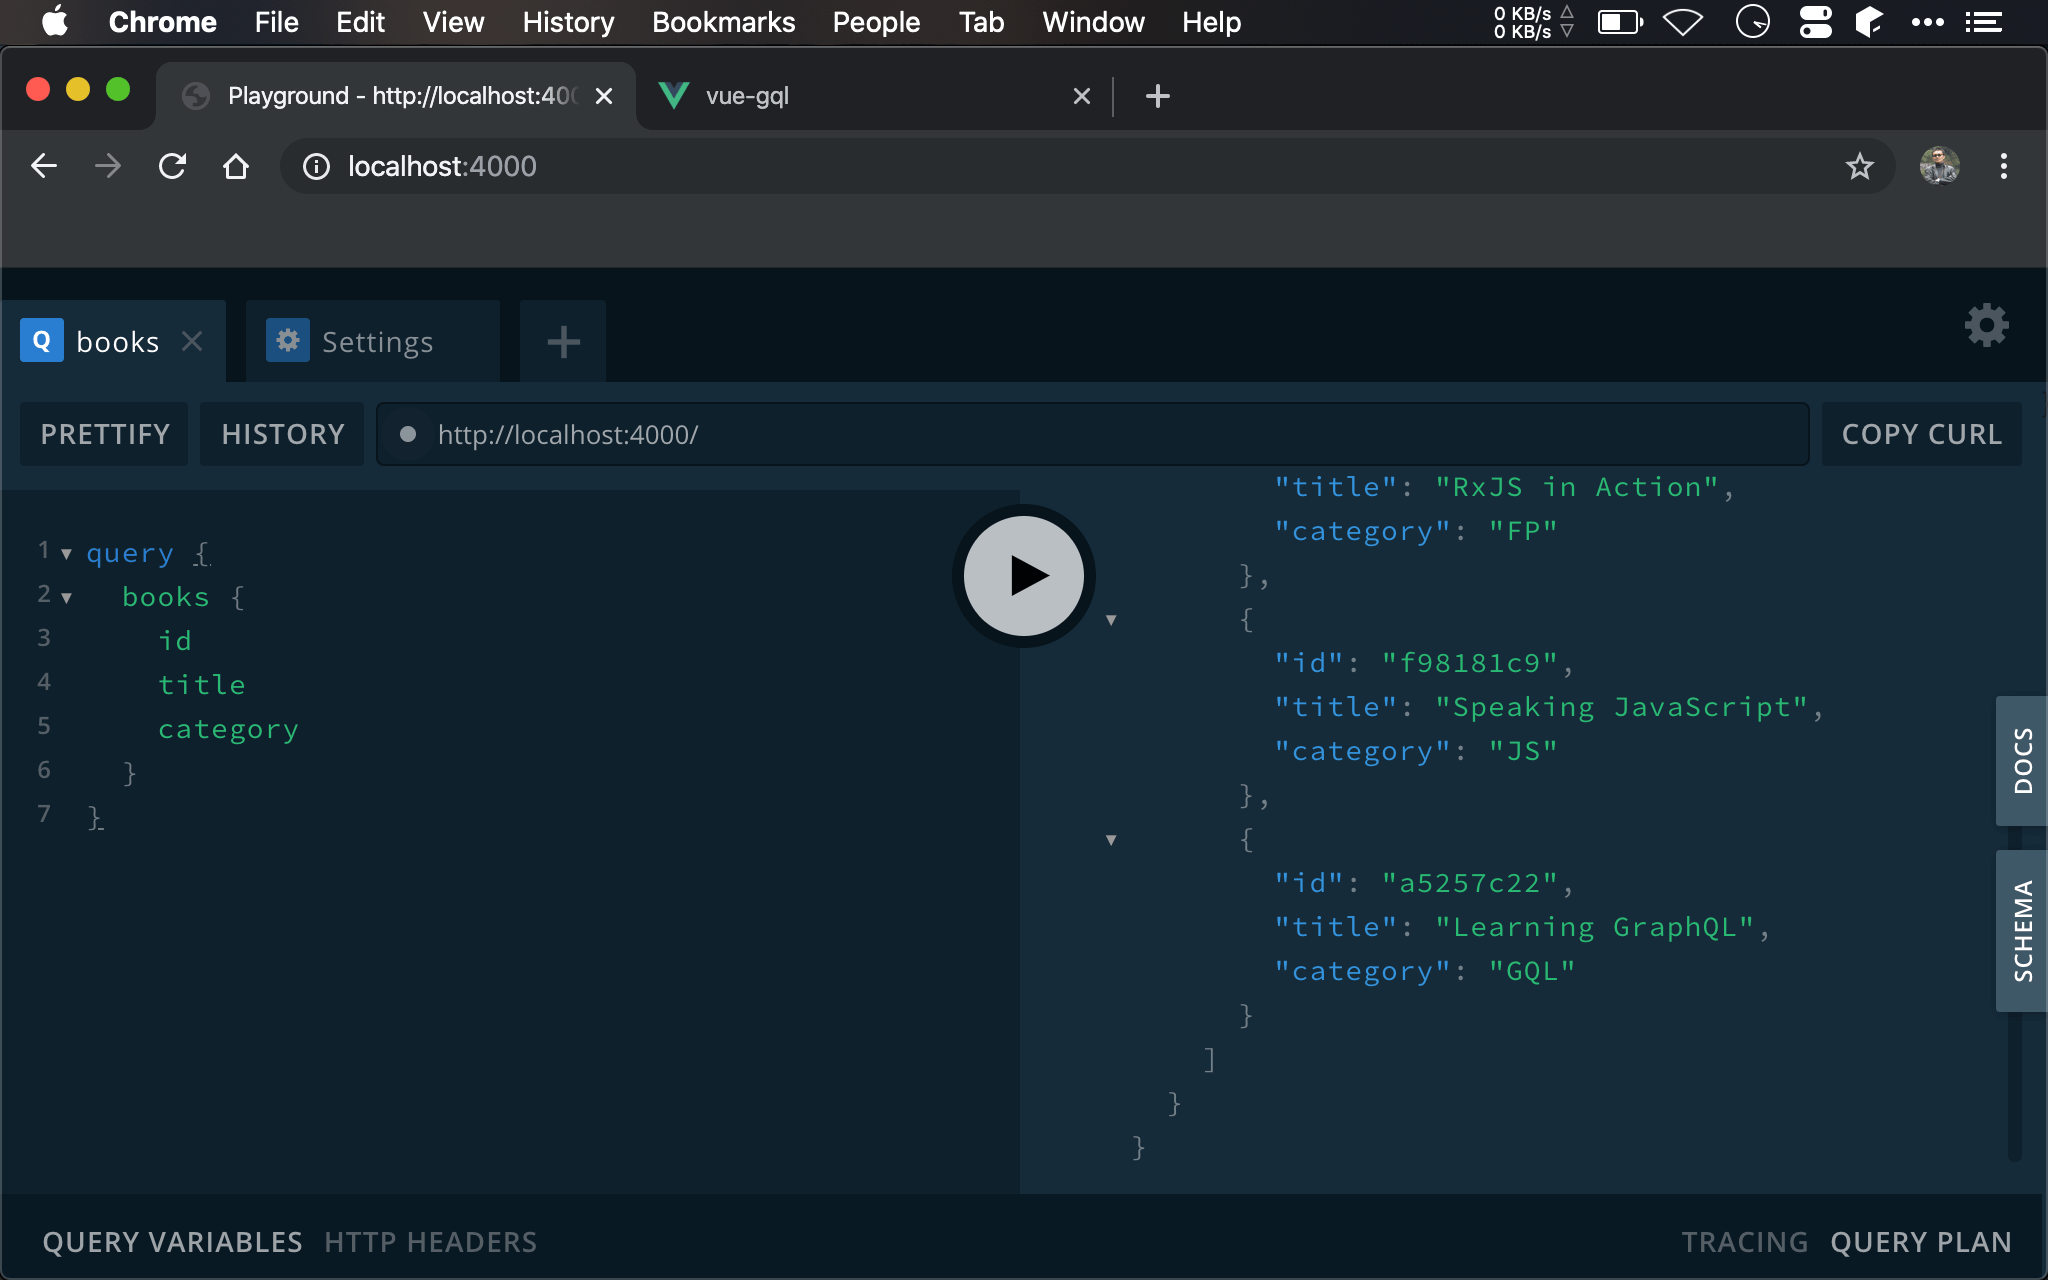Screen dimensions: 2048x1280
Task: Click the blue Q icon on books tab
Action: pyautogui.click(x=42, y=341)
